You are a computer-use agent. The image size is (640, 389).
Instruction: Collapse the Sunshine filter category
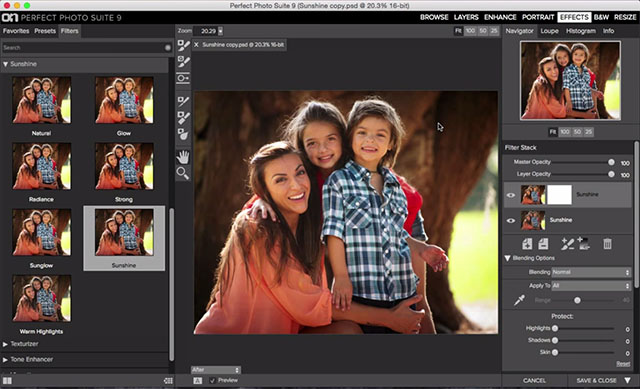point(6,64)
